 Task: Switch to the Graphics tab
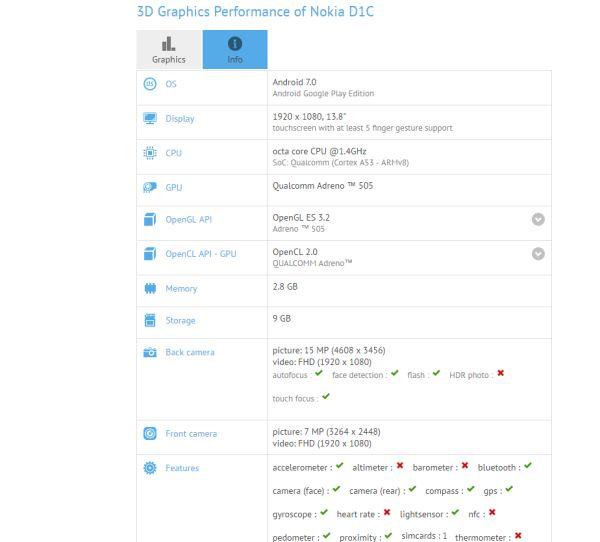tap(169, 49)
